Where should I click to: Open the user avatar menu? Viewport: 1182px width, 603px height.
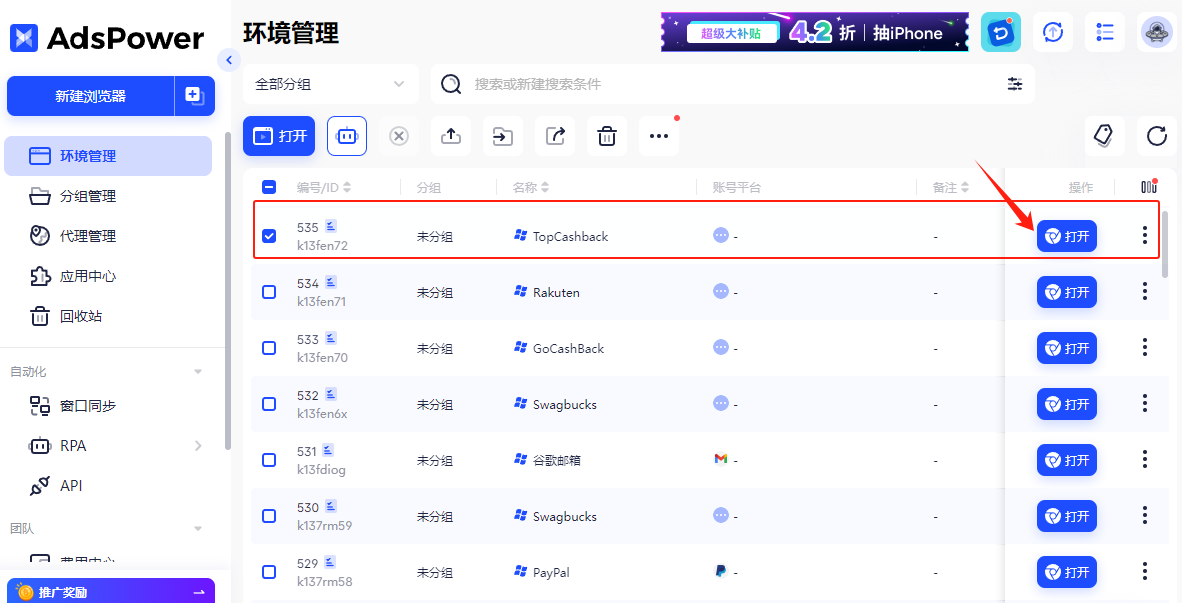coord(1156,32)
